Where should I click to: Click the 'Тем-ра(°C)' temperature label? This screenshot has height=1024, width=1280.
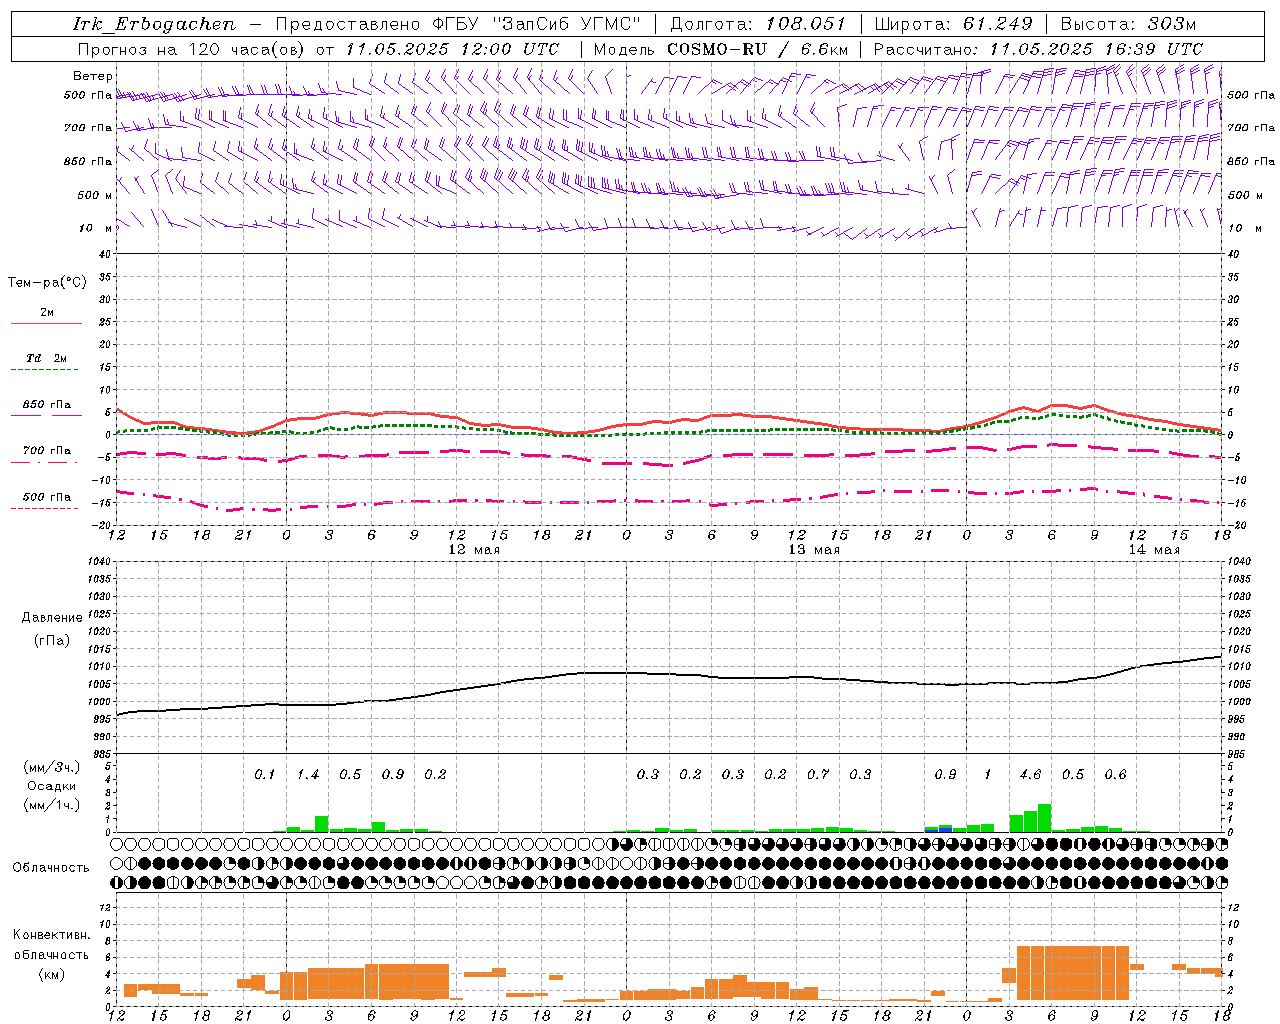pos(47,283)
